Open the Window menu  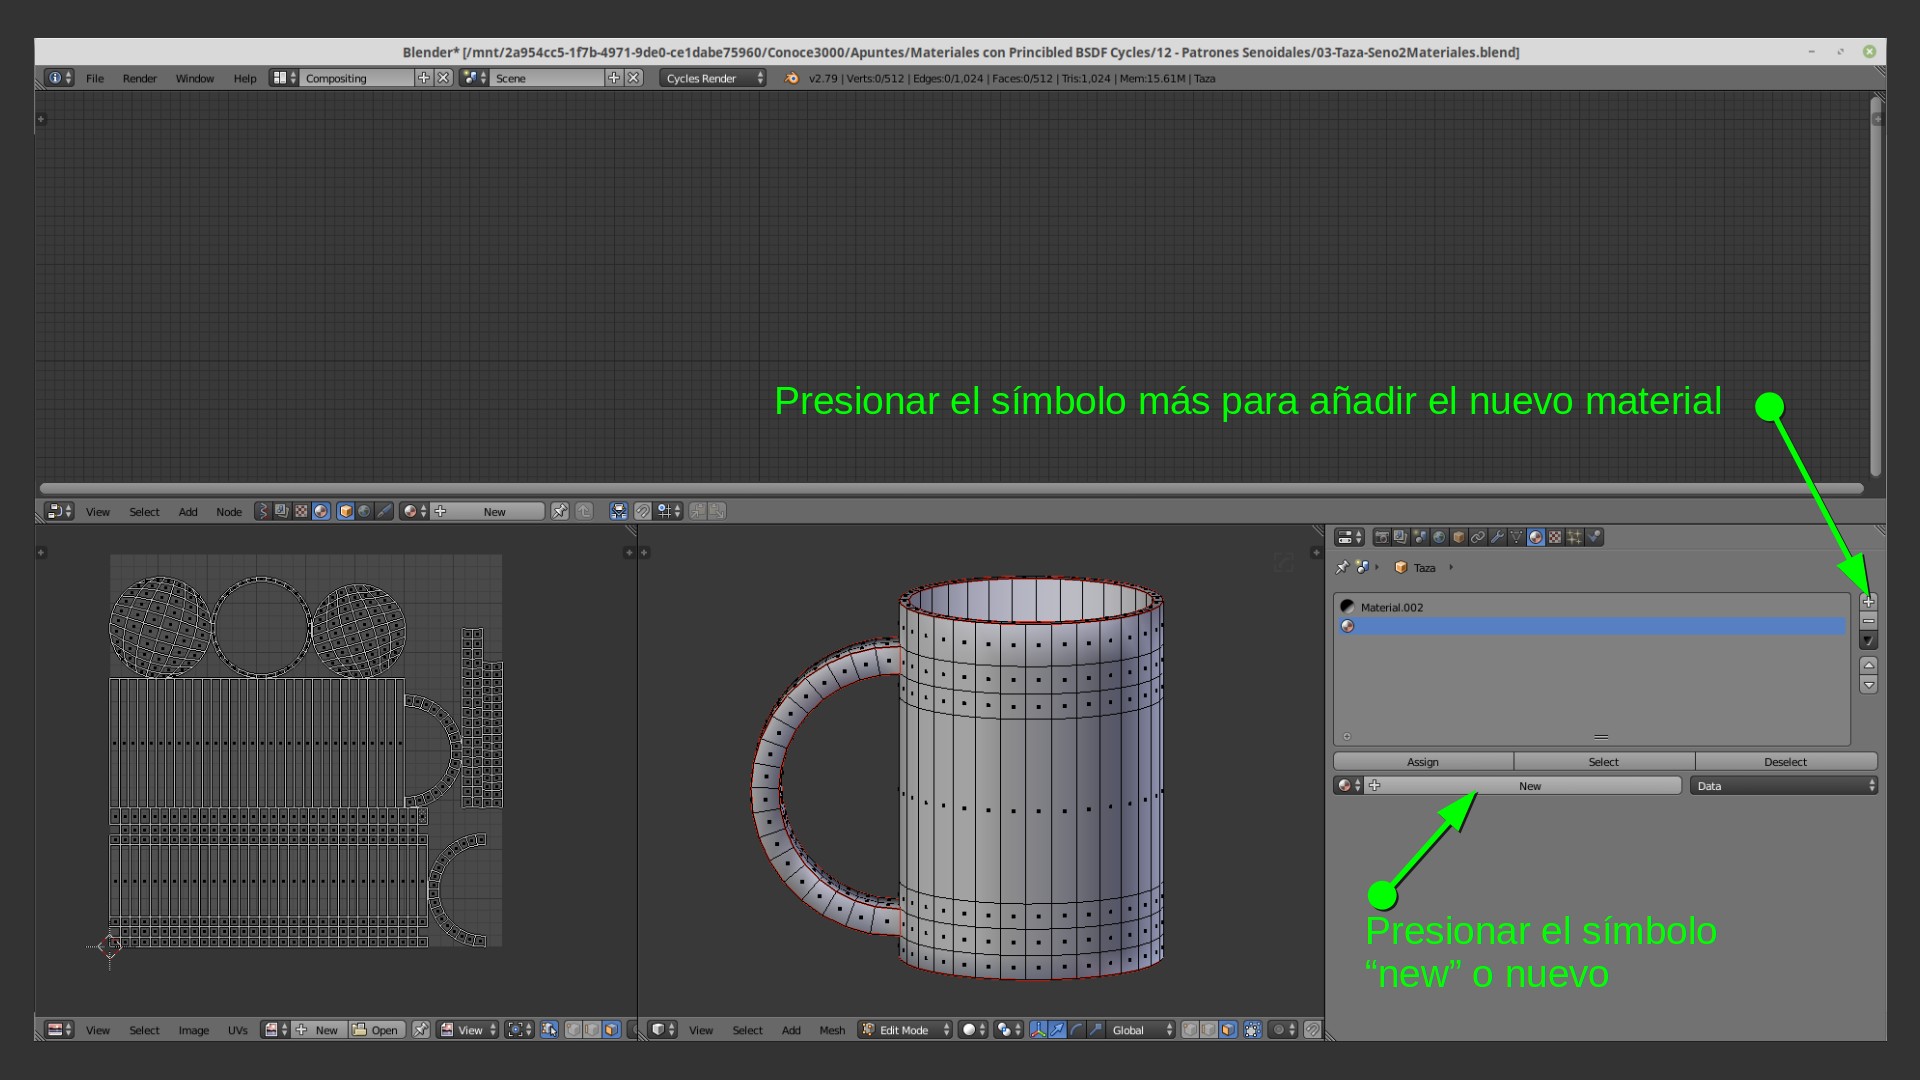[x=194, y=78]
